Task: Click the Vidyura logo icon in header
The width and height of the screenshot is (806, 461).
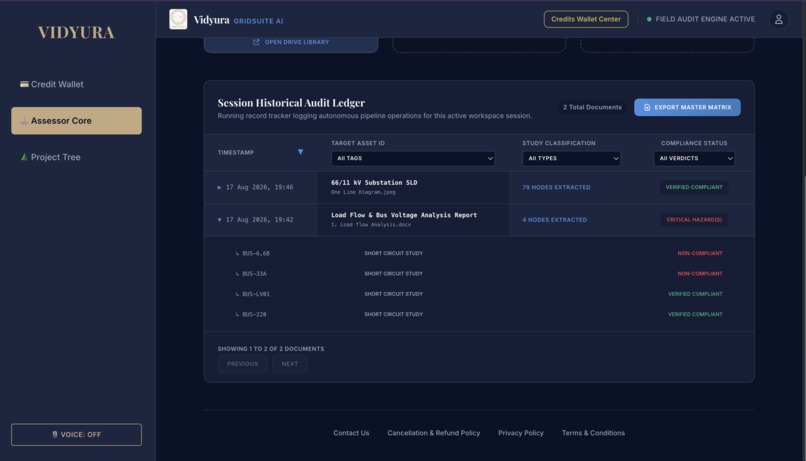Action: 178,19
